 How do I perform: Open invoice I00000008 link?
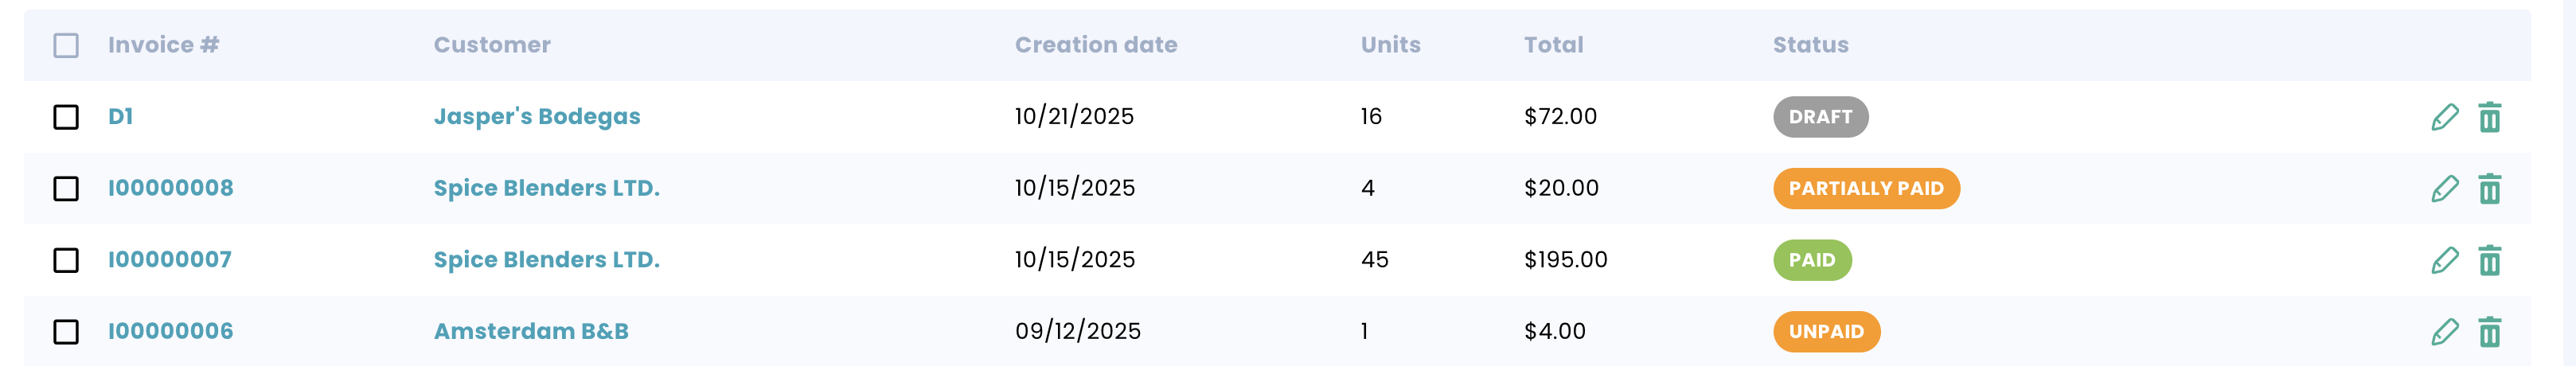pos(170,188)
